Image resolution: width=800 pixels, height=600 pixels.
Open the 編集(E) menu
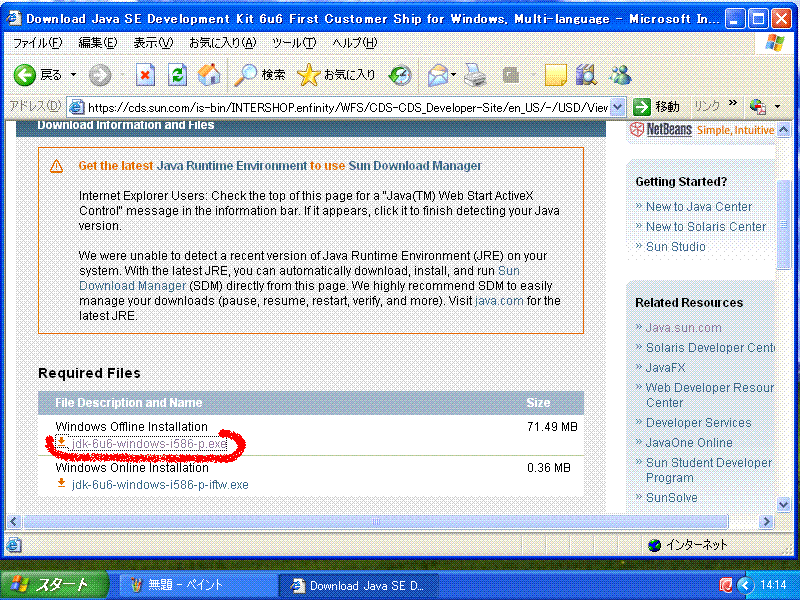tap(97, 43)
